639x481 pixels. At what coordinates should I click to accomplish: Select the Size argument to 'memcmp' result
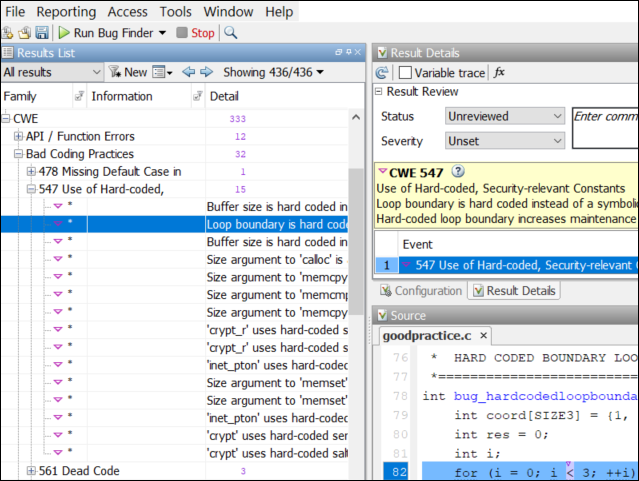click(x=175, y=295)
